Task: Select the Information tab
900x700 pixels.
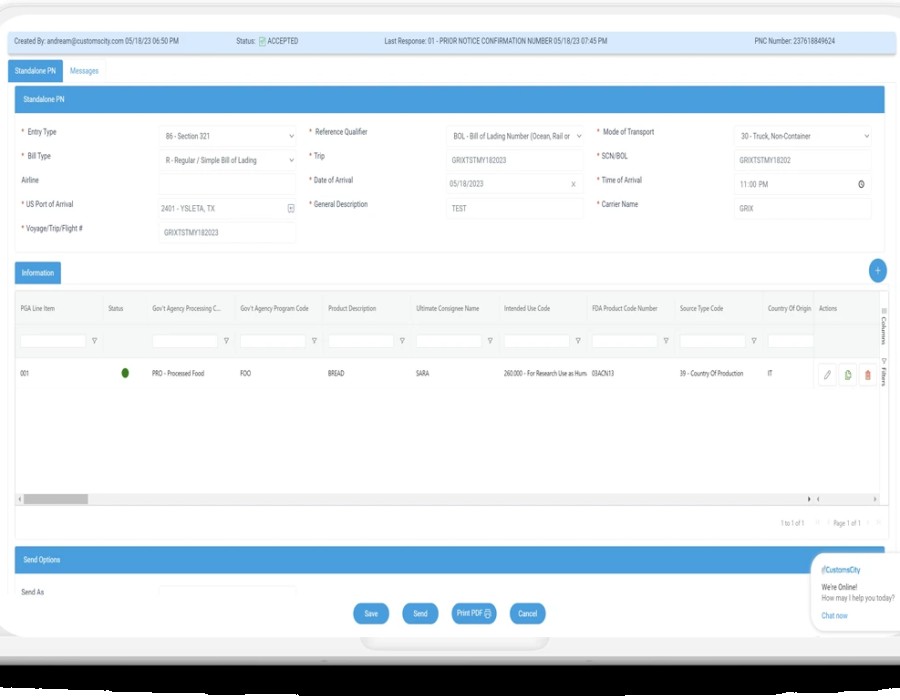Action: (38, 272)
